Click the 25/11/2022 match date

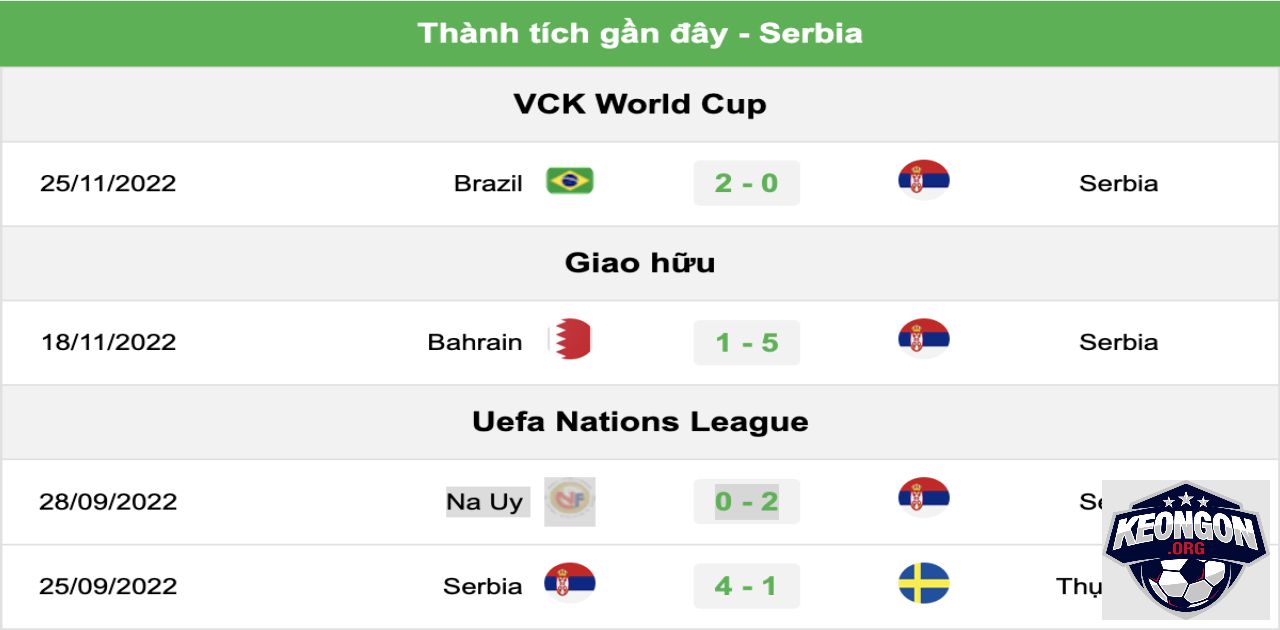[x=108, y=183]
